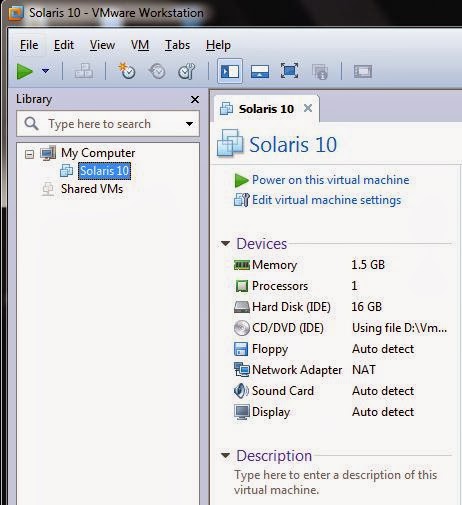The height and width of the screenshot is (505, 462).
Task: Click Edit virtual machine settings
Action: [326, 200]
